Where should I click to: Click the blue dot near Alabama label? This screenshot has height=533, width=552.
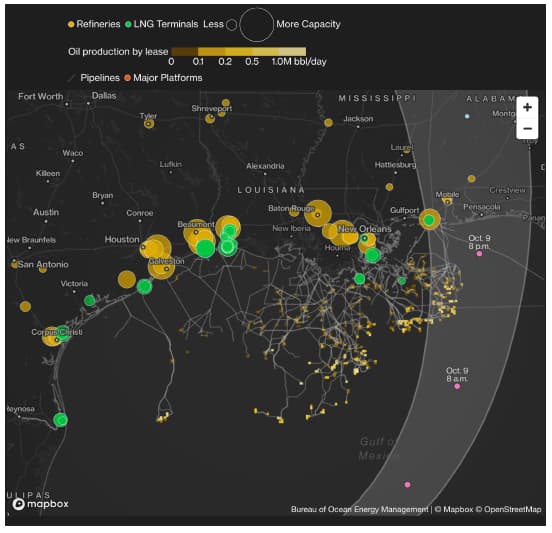click(x=467, y=116)
